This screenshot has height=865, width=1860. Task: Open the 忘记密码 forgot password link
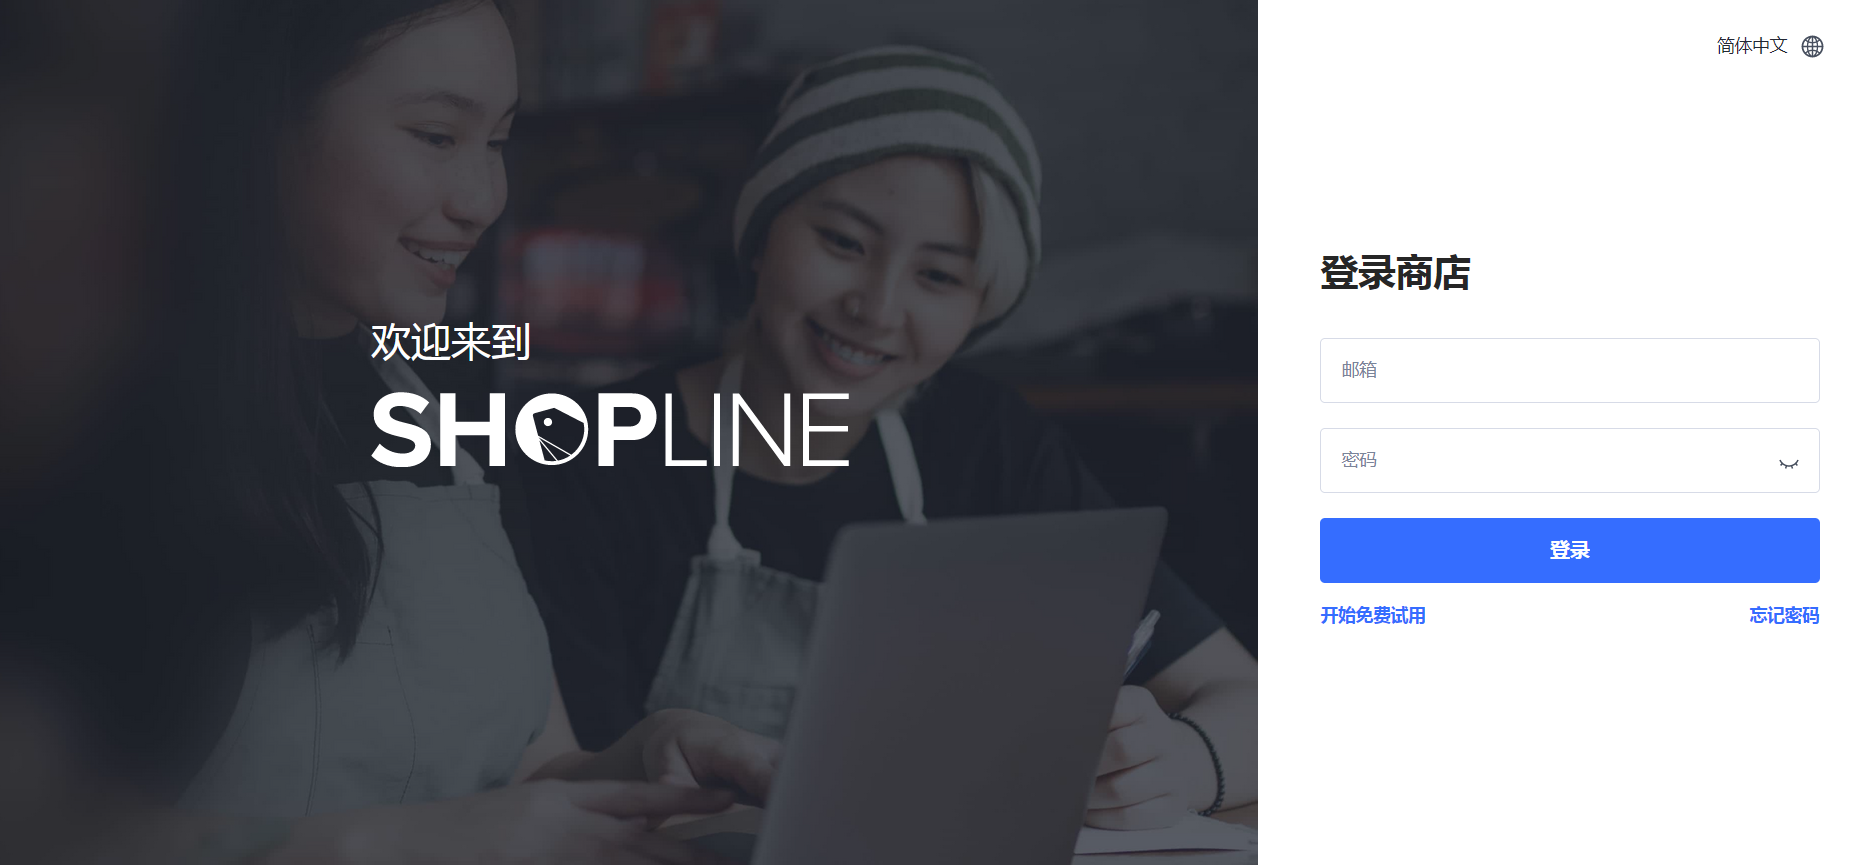tap(1784, 615)
